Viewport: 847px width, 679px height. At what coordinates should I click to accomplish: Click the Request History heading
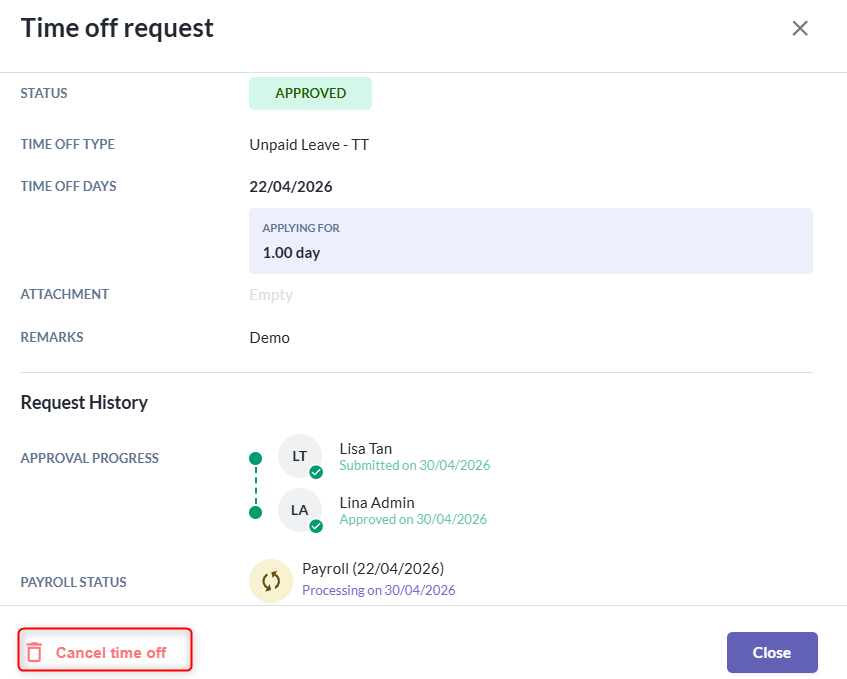[84, 403]
